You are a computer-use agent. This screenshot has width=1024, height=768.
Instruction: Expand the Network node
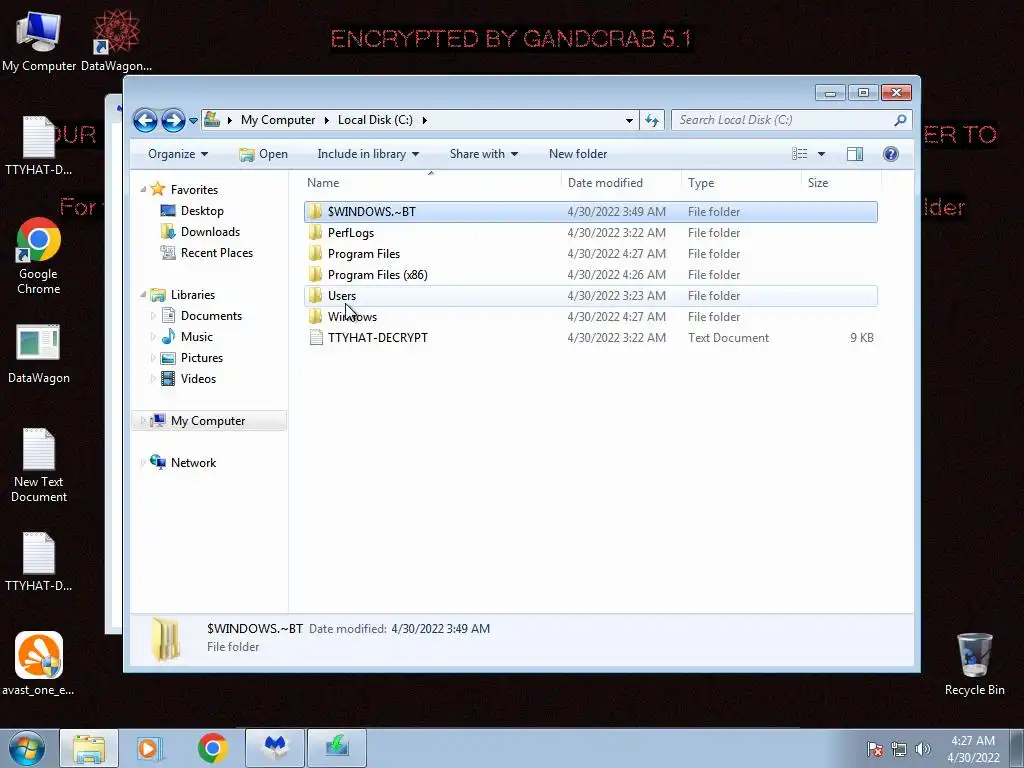click(x=143, y=463)
